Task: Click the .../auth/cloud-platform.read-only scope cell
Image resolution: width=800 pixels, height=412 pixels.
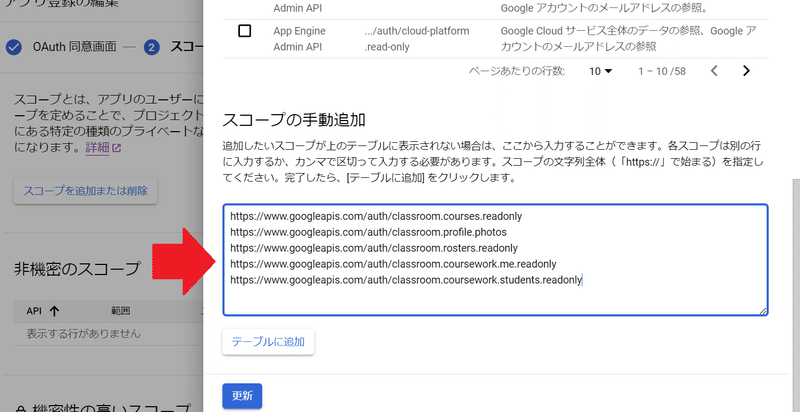Action: click(416, 39)
